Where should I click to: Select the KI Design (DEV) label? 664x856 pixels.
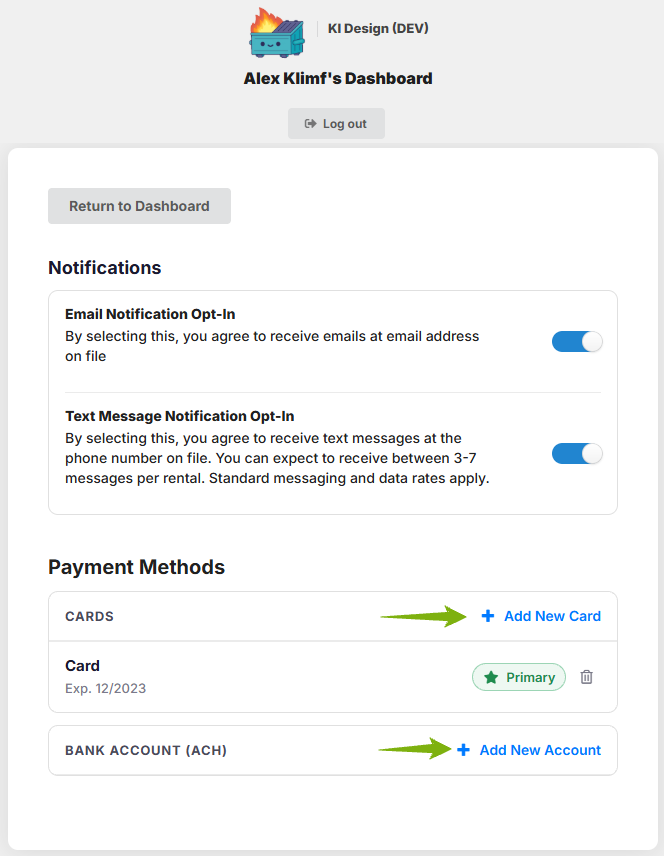(x=378, y=28)
